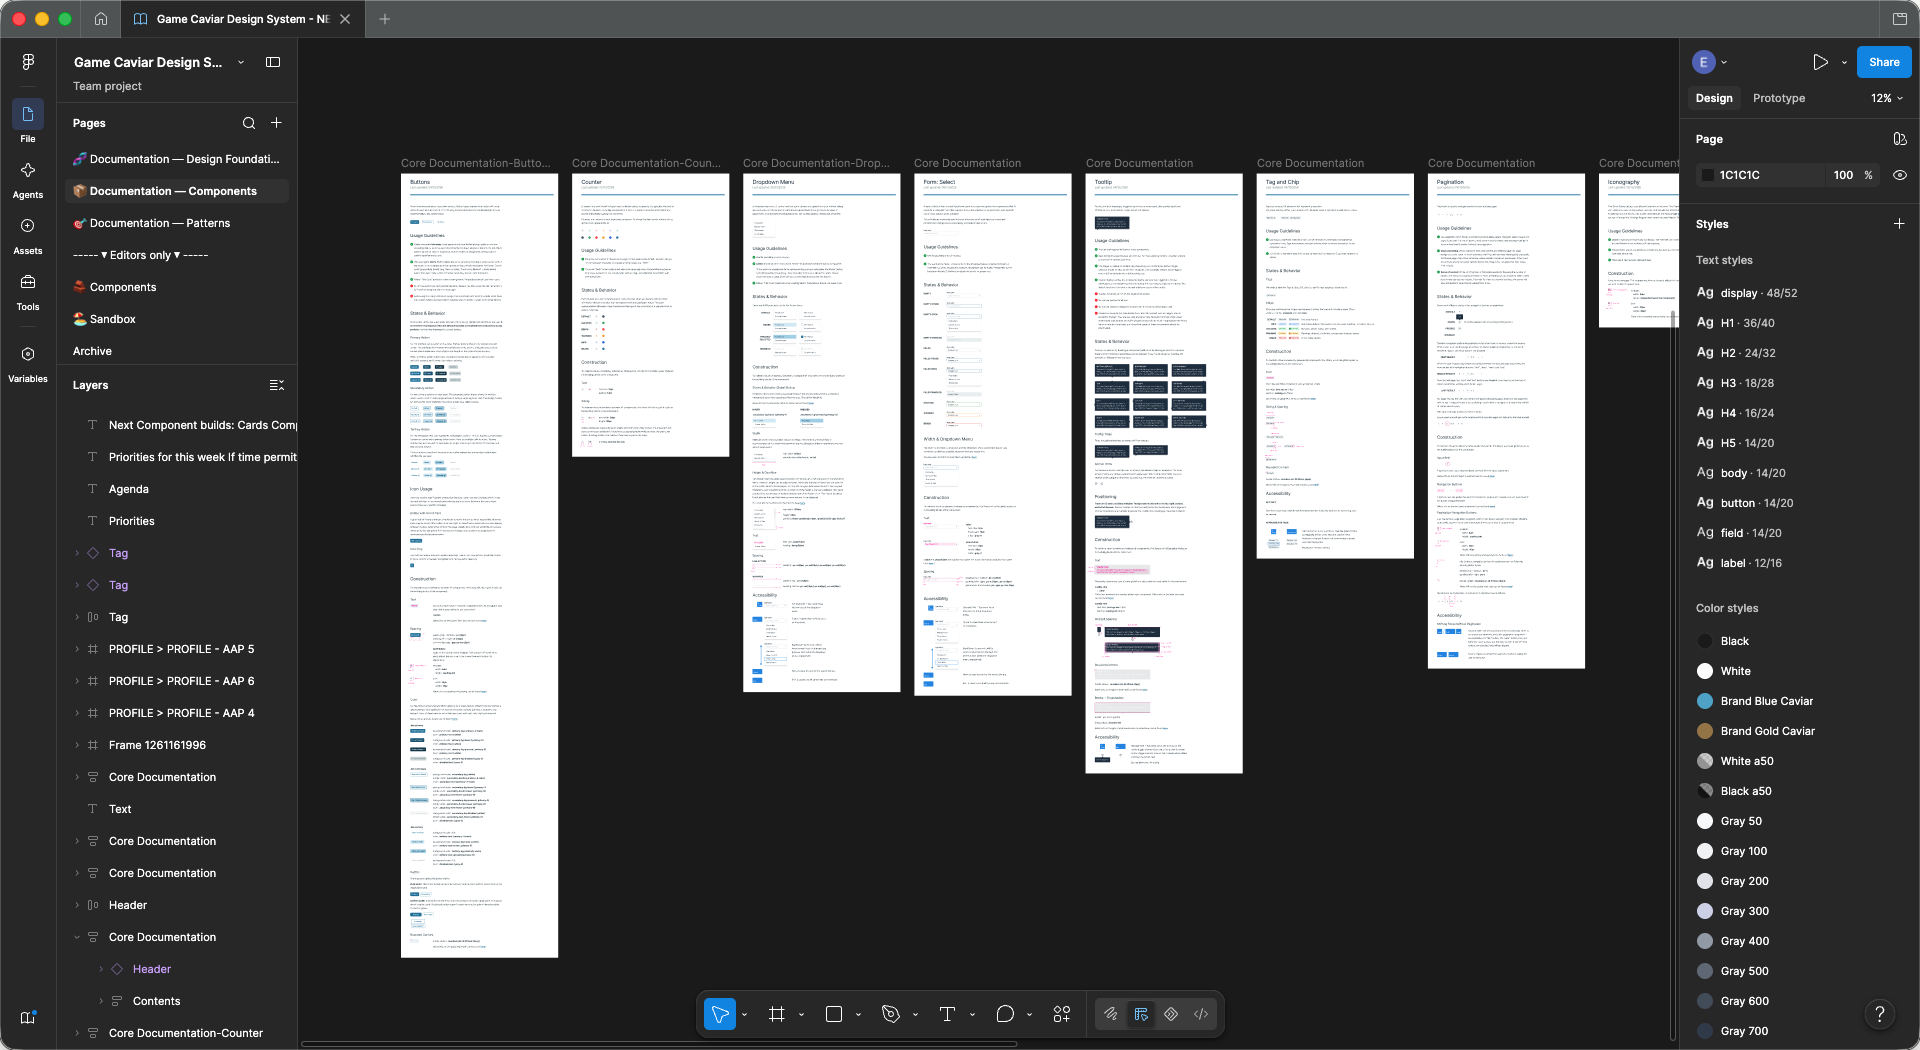Add a new page with plus icon

tap(277, 123)
